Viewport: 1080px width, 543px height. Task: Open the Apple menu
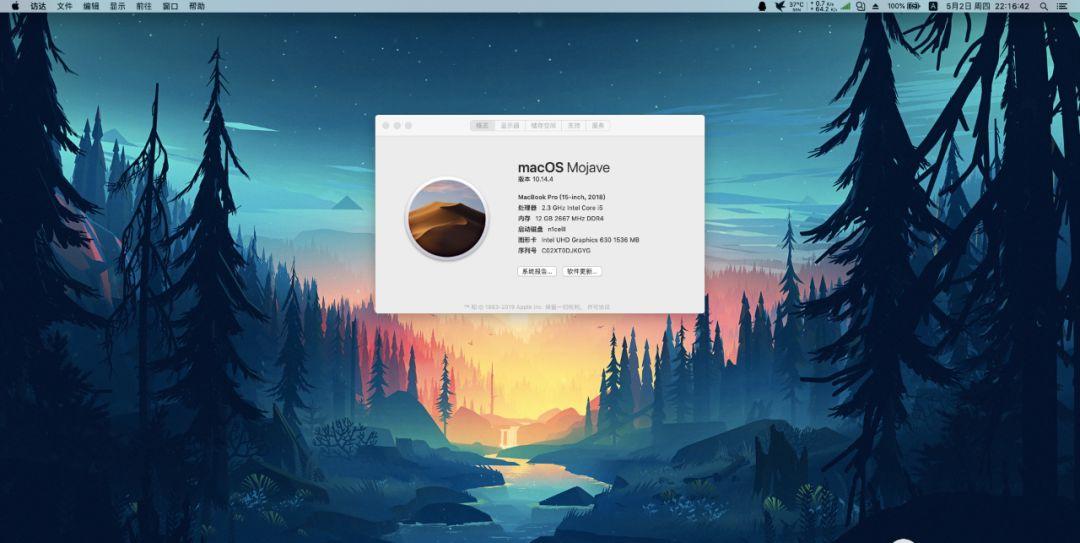coord(15,6)
